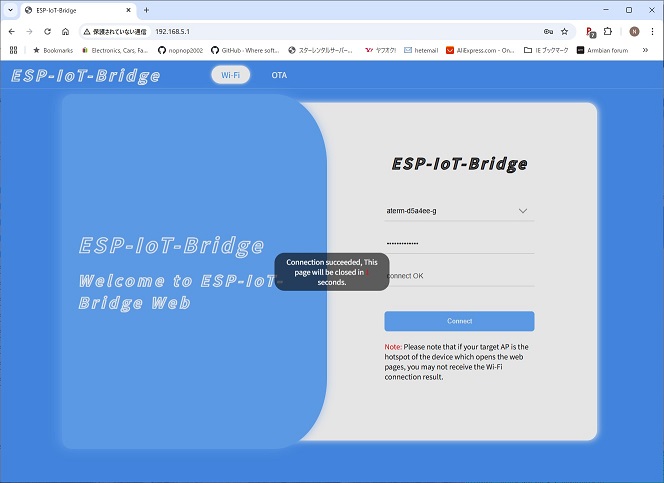664x483 pixels.
Task: Click the Wi-Fi password field
Action: 459,243
